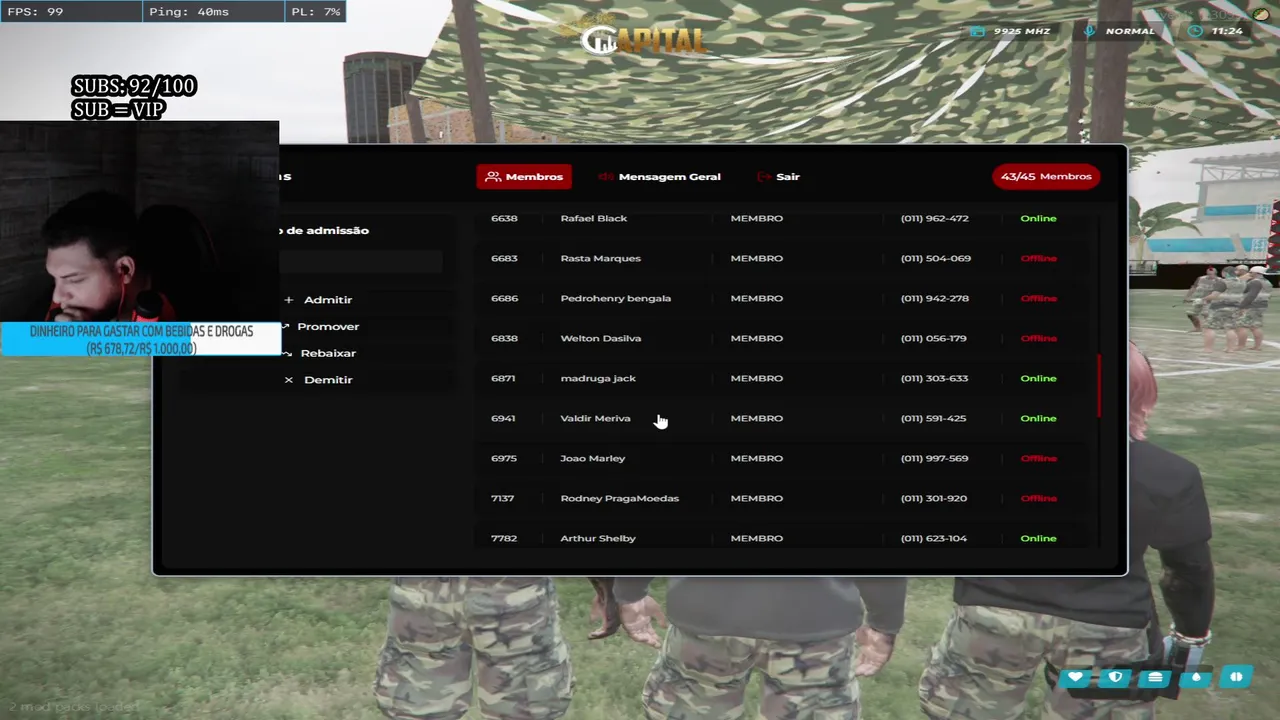Click the clock icon near 11:24
1280x720 pixels.
click(1196, 31)
